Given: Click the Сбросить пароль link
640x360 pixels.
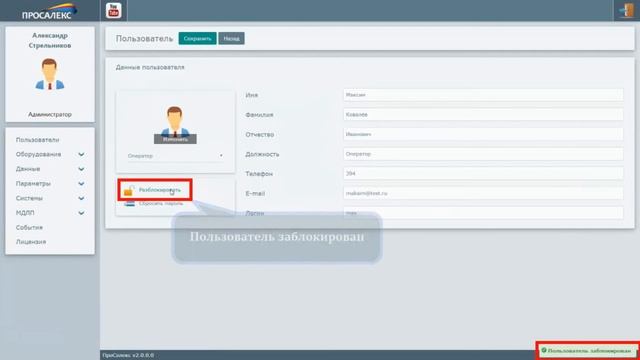Looking at the screenshot, I should click(x=161, y=203).
